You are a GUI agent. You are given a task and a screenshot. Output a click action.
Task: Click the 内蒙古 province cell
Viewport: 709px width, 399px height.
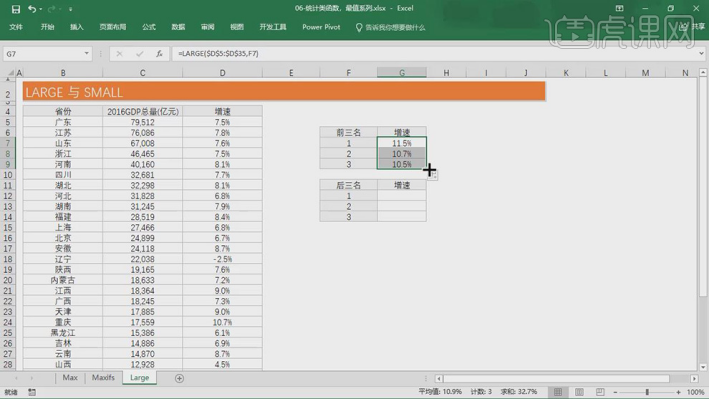(x=63, y=280)
